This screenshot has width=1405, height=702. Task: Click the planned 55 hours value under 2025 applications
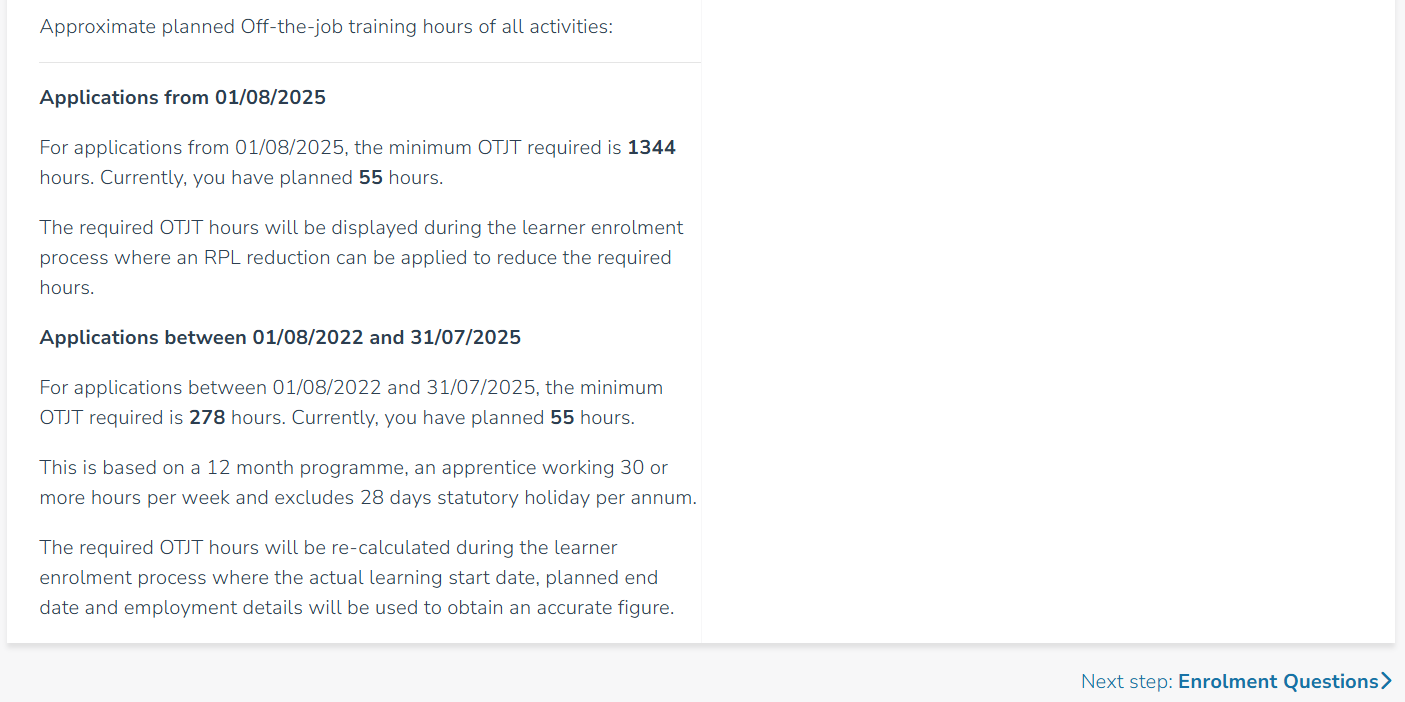point(370,177)
